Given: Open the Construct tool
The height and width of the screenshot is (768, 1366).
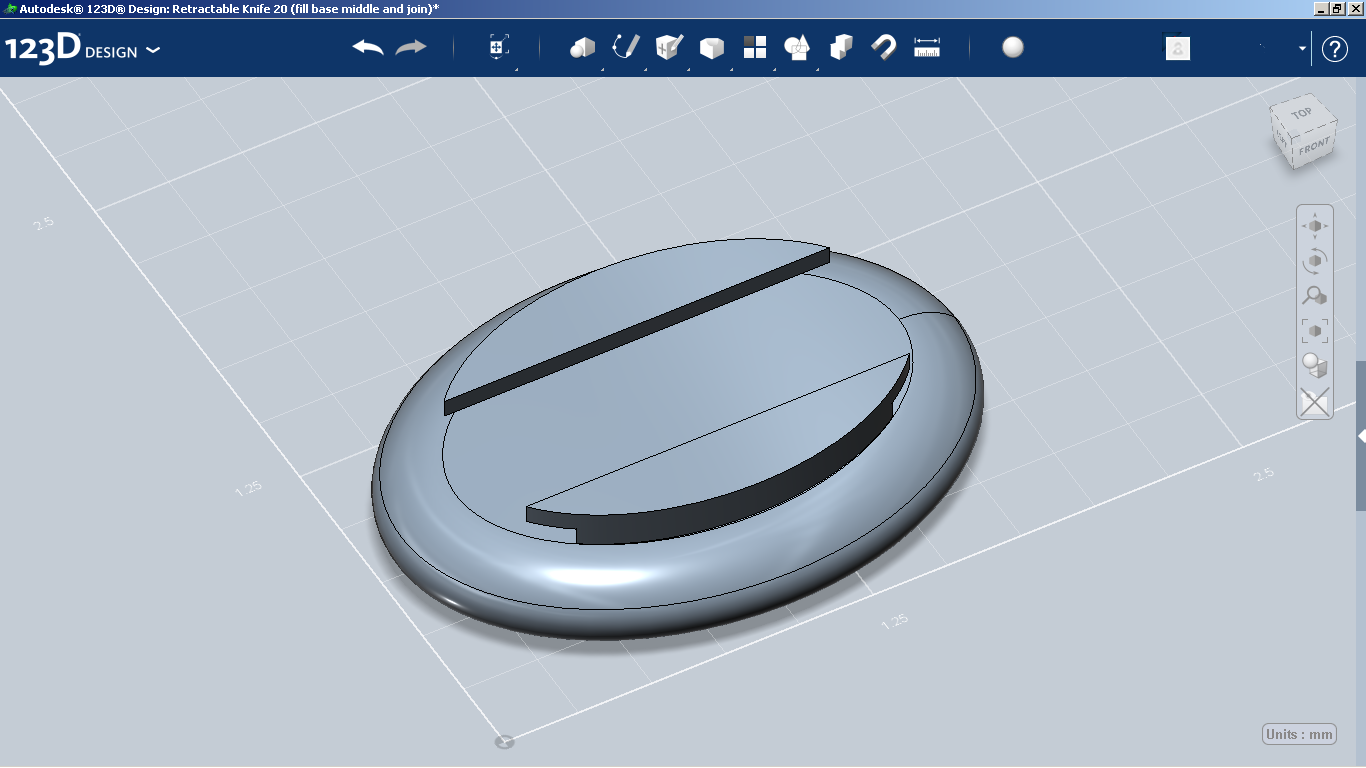Looking at the screenshot, I should click(x=668, y=48).
